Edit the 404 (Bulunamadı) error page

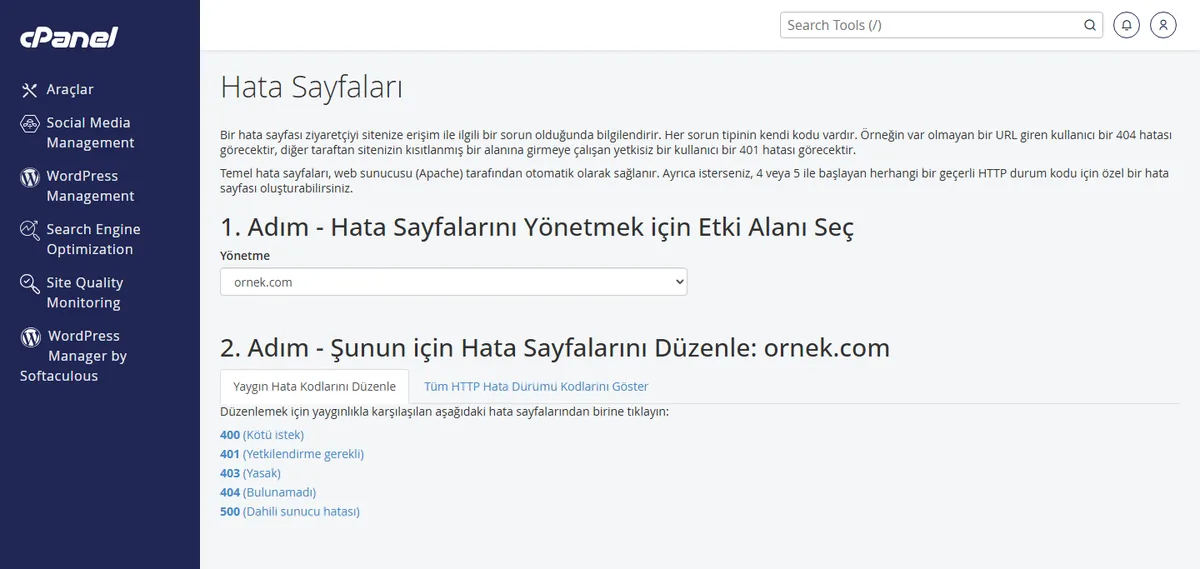pyautogui.click(x=268, y=492)
